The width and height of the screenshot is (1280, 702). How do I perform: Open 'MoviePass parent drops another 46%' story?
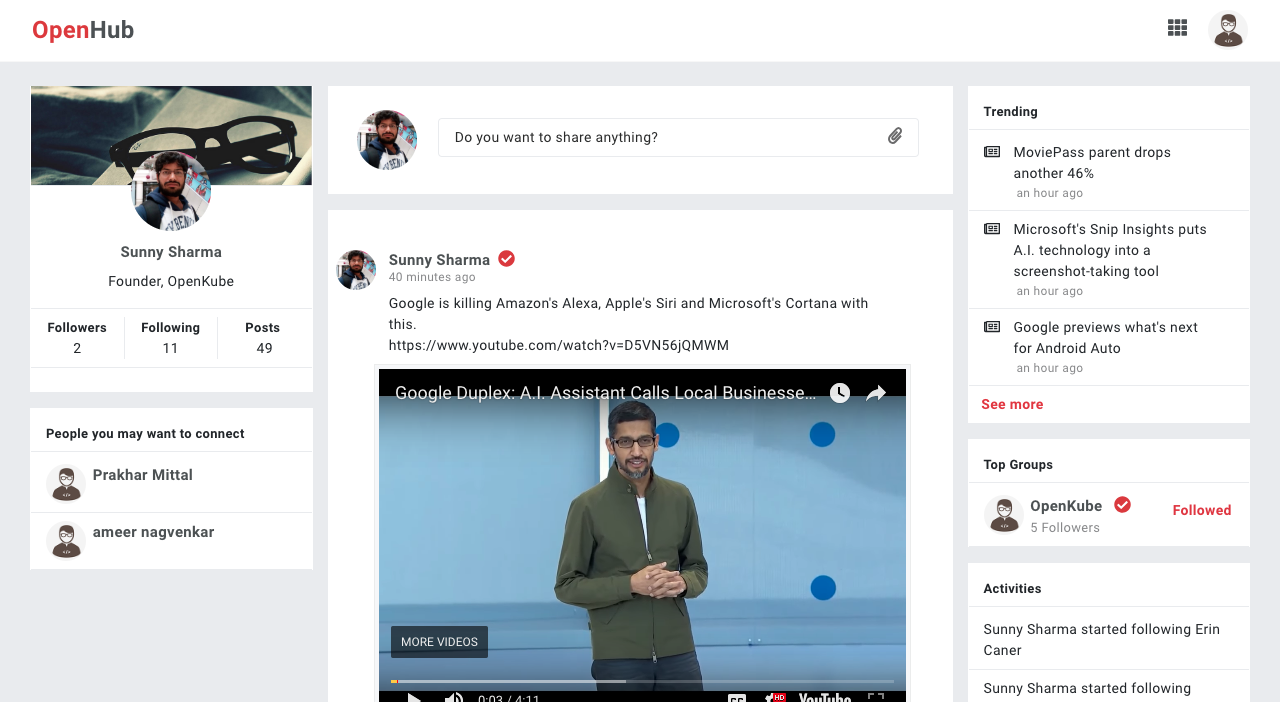point(1092,163)
